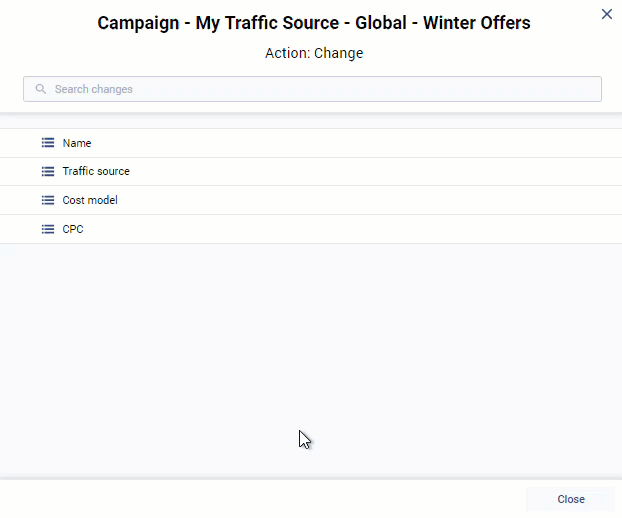622x518 pixels.
Task: Click the list icon beside CPC
Action: tap(48, 229)
